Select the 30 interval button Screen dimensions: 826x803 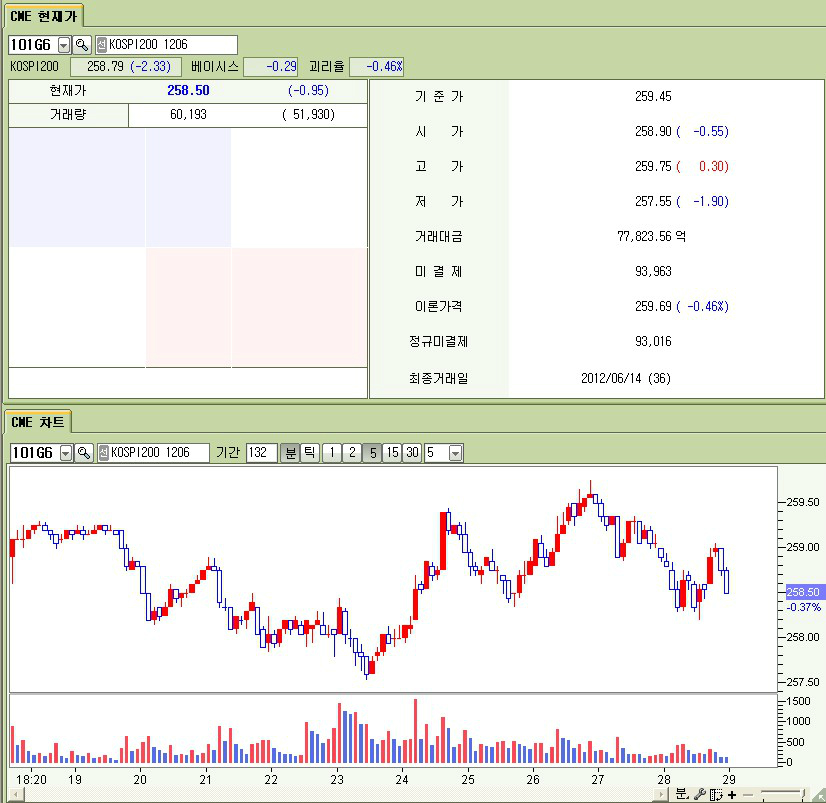point(412,453)
